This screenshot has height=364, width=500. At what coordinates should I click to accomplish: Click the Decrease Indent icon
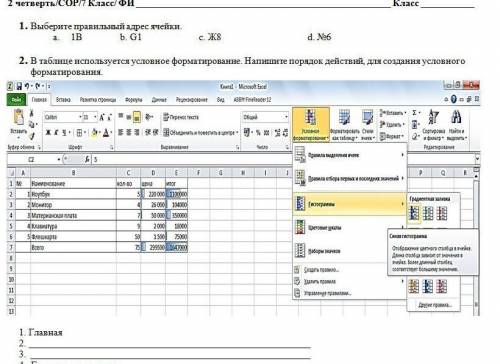[148, 132]
